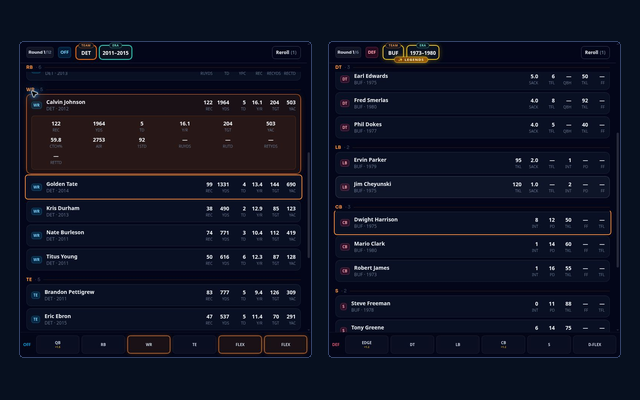Pick Brandon Pettigrew player name

69,292
